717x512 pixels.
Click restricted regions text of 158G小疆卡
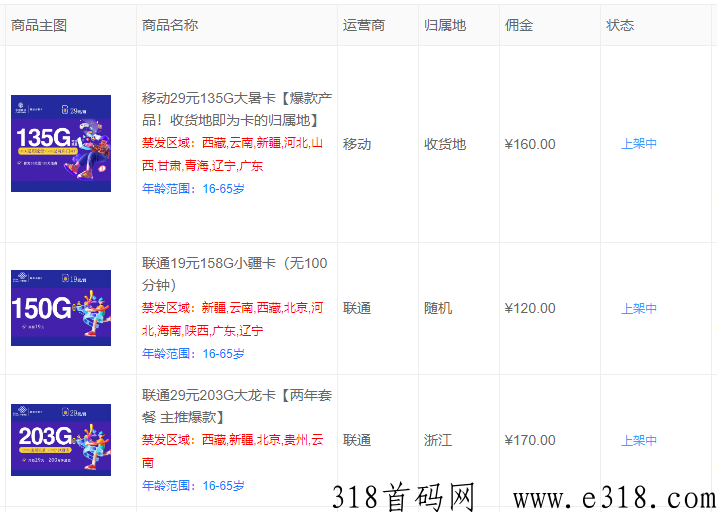(x=233, y=319)
